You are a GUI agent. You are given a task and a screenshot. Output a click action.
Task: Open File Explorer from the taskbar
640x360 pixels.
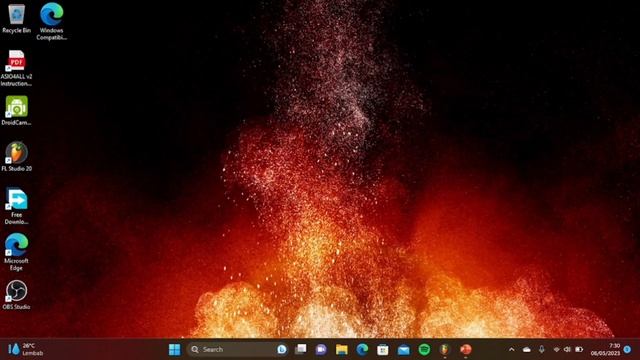[342, 349]
